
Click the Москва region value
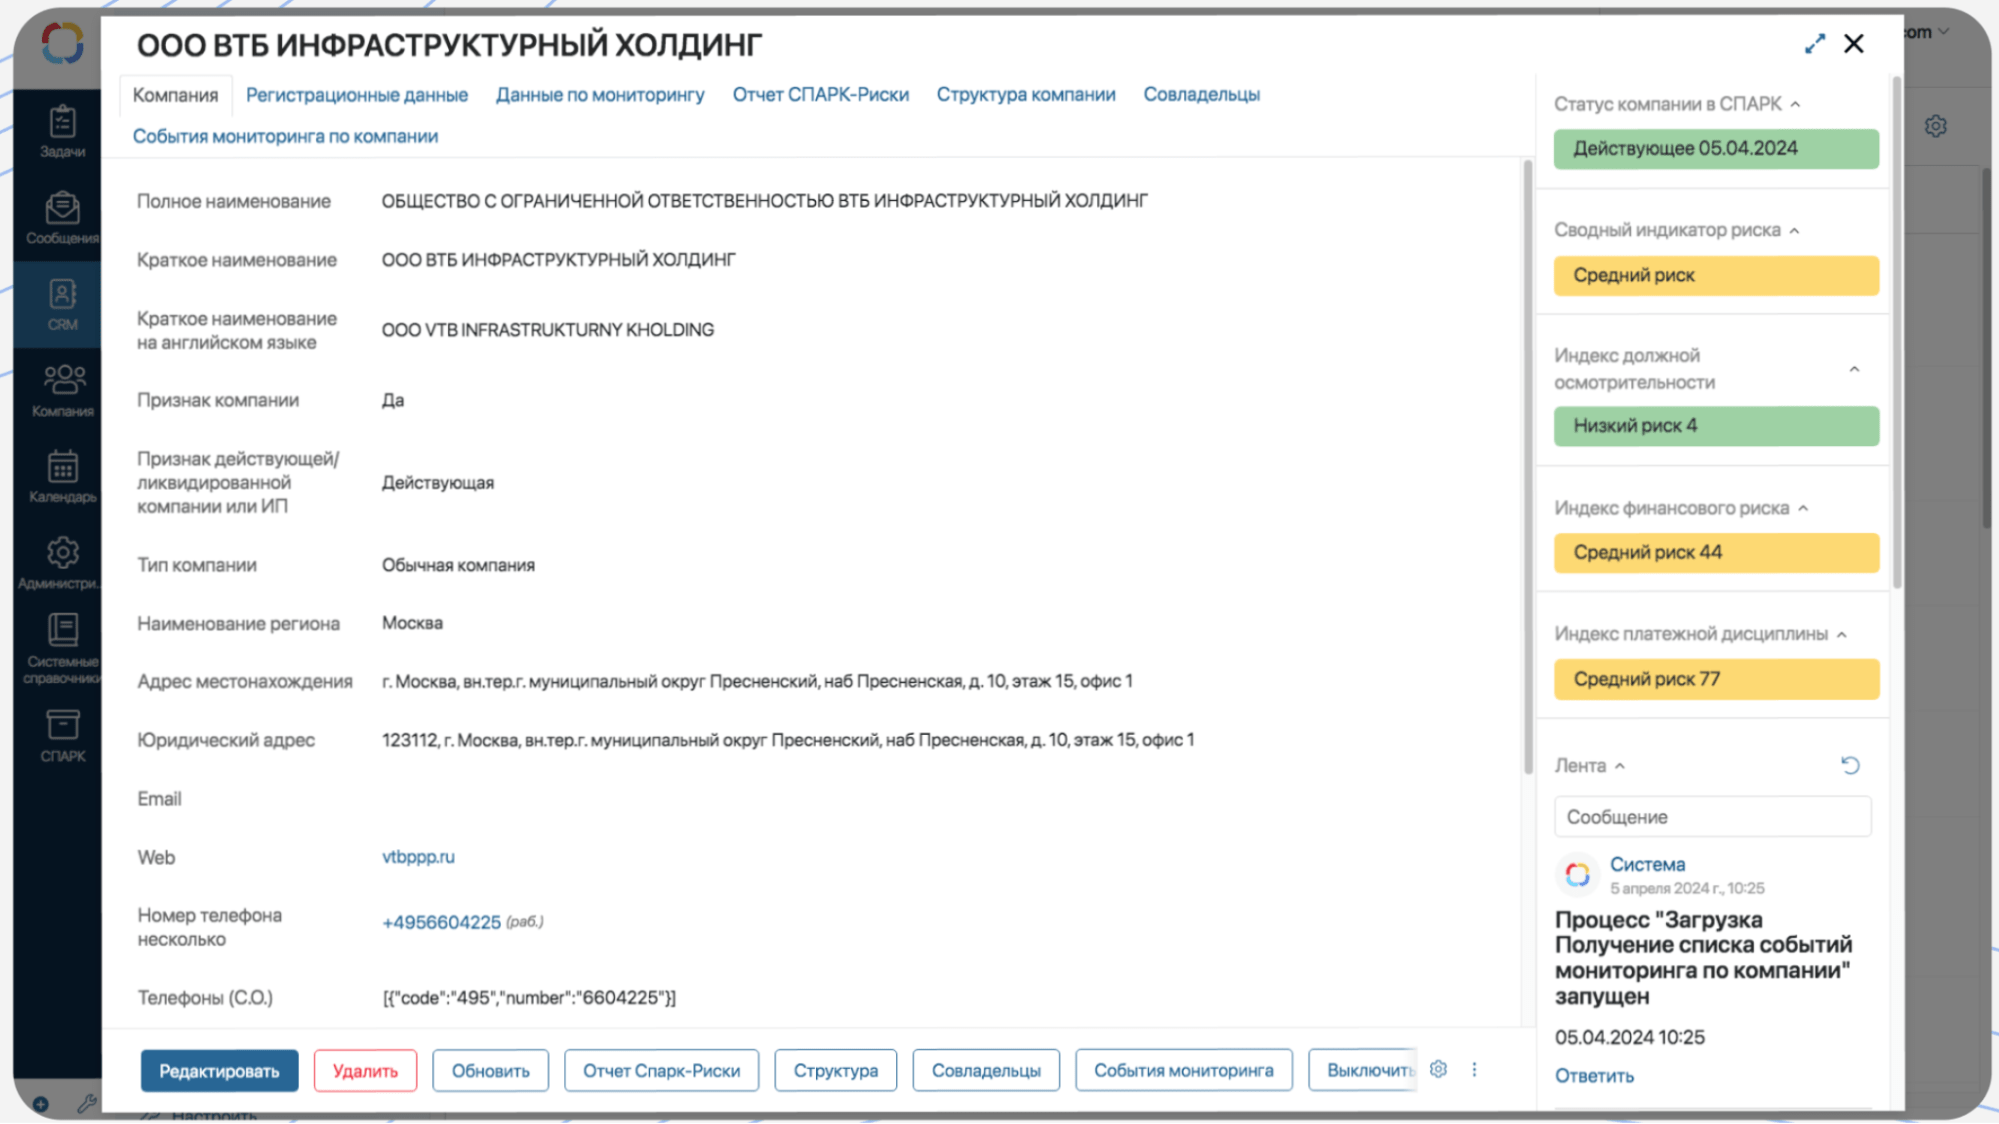coord(412,623)
